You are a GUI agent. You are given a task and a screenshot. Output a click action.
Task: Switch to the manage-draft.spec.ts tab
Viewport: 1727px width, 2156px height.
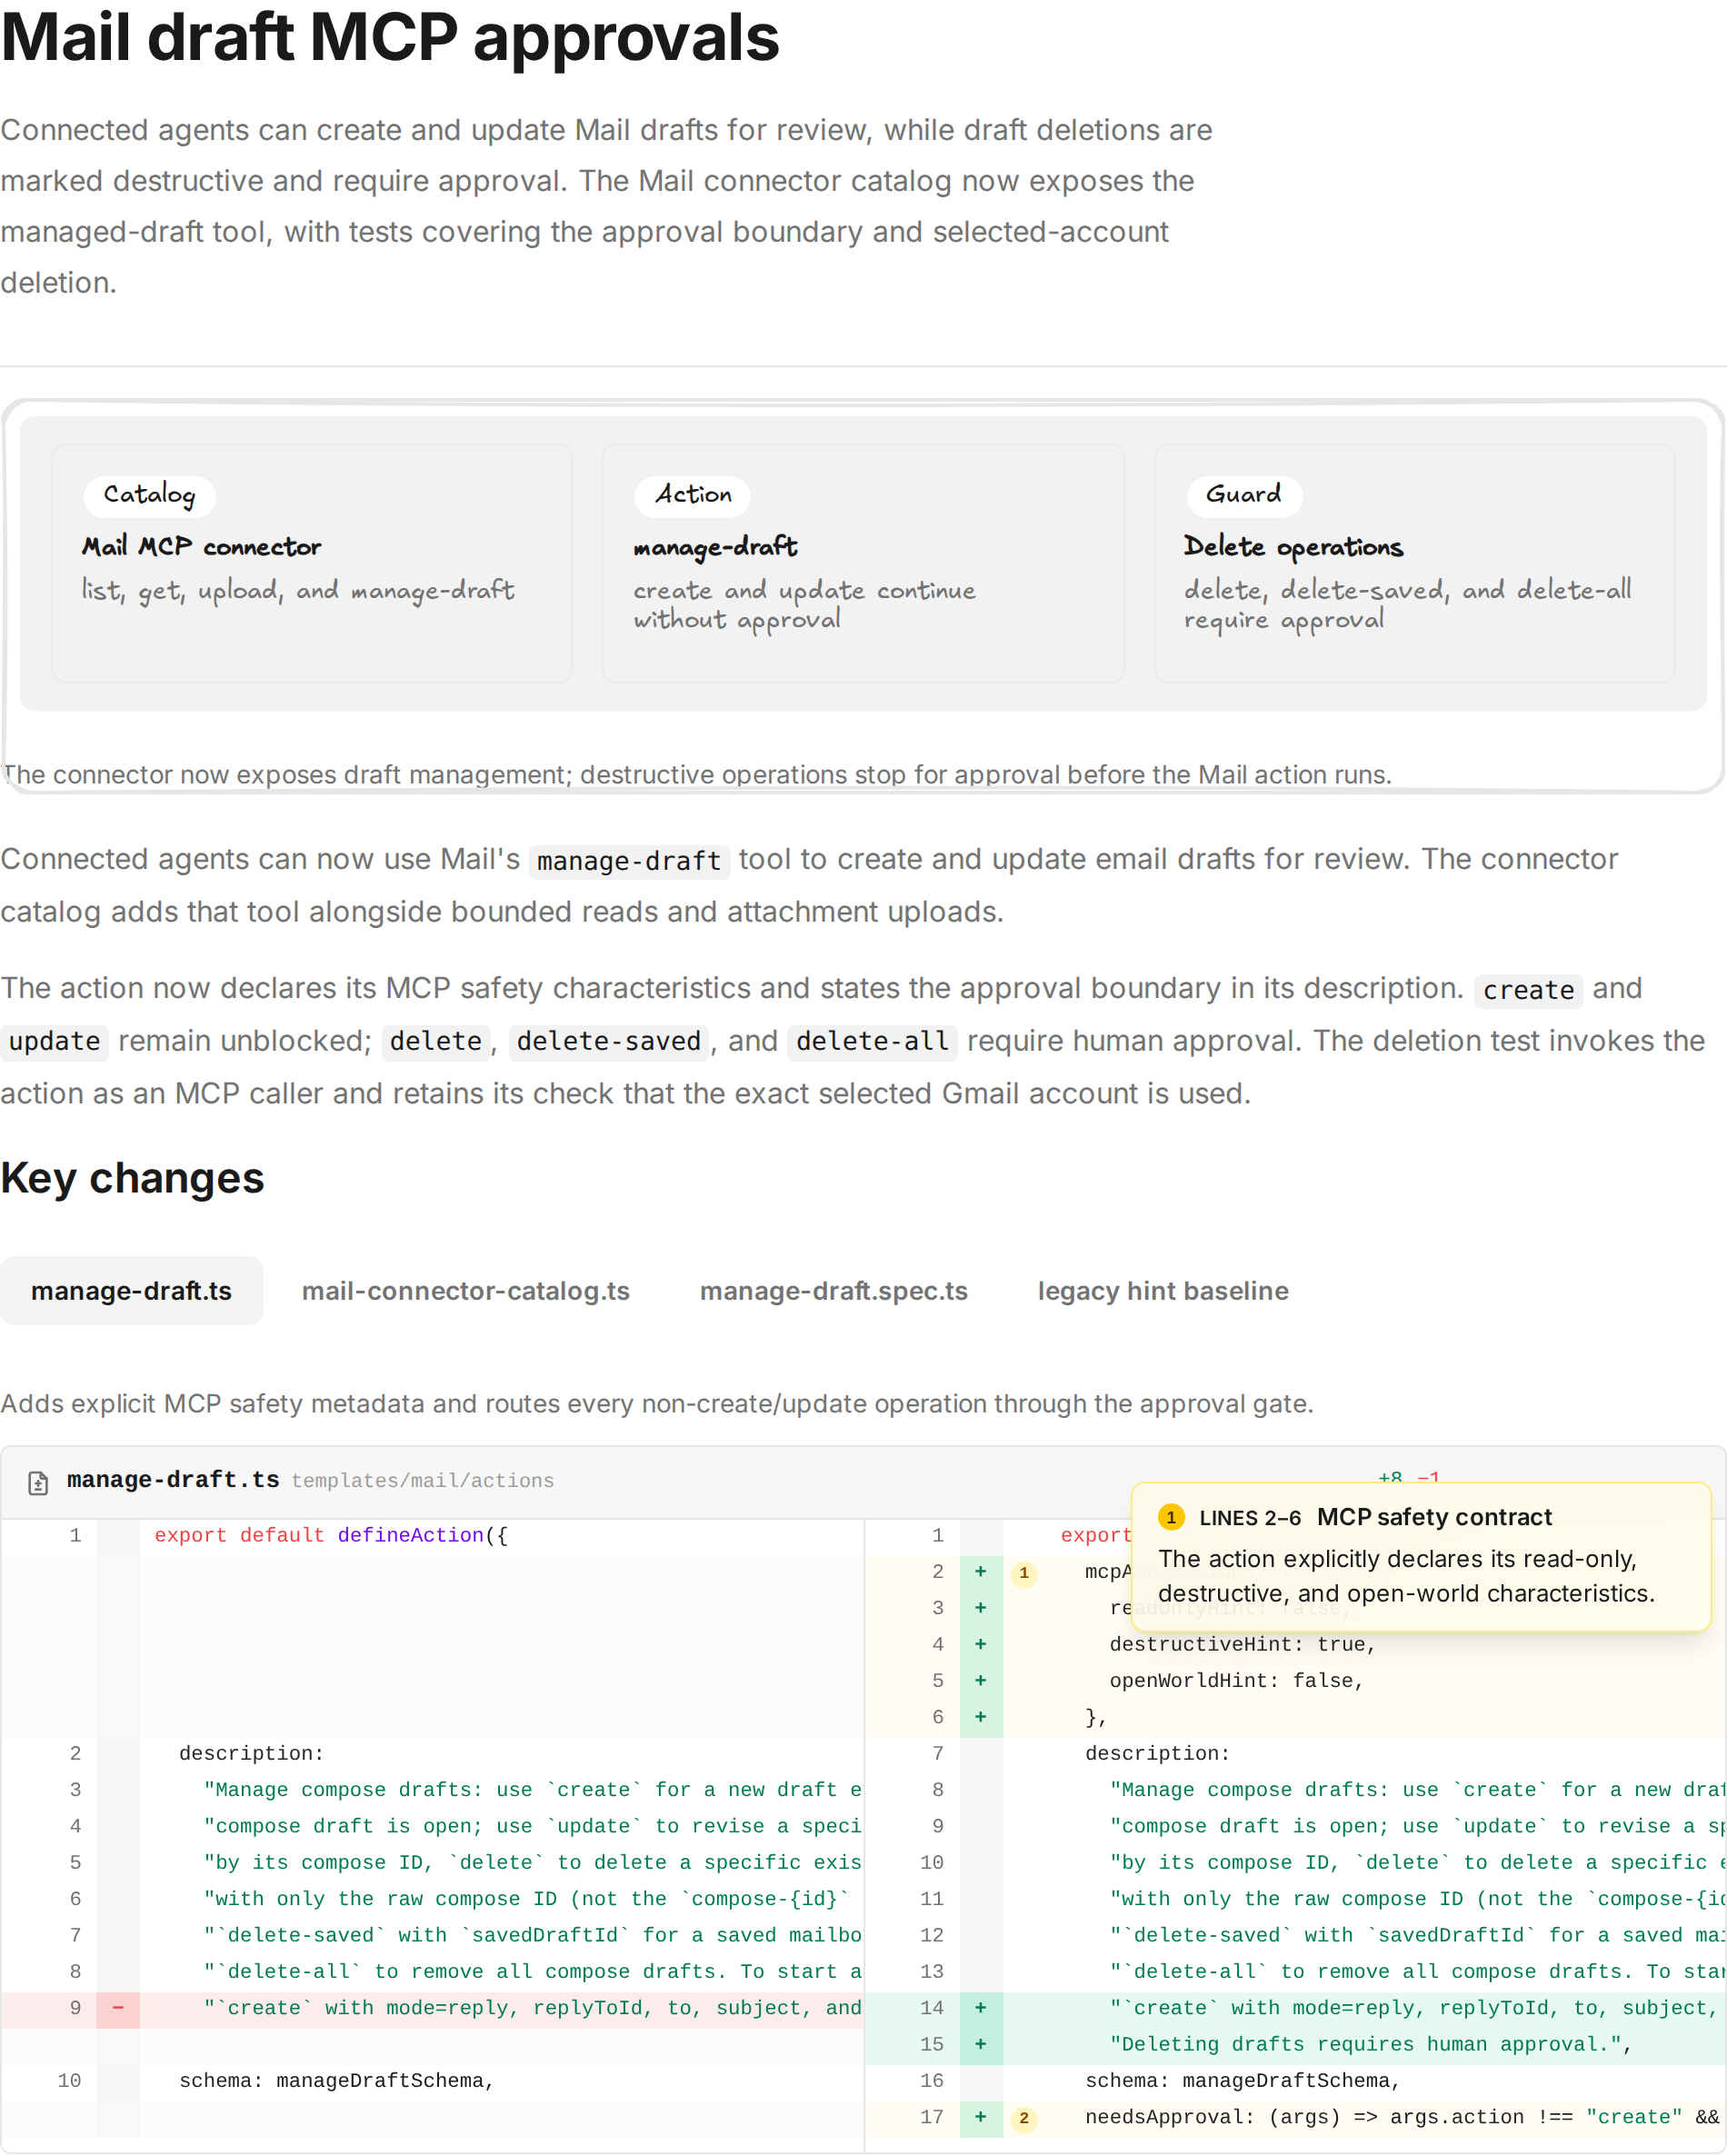[x=834, y=1291]
